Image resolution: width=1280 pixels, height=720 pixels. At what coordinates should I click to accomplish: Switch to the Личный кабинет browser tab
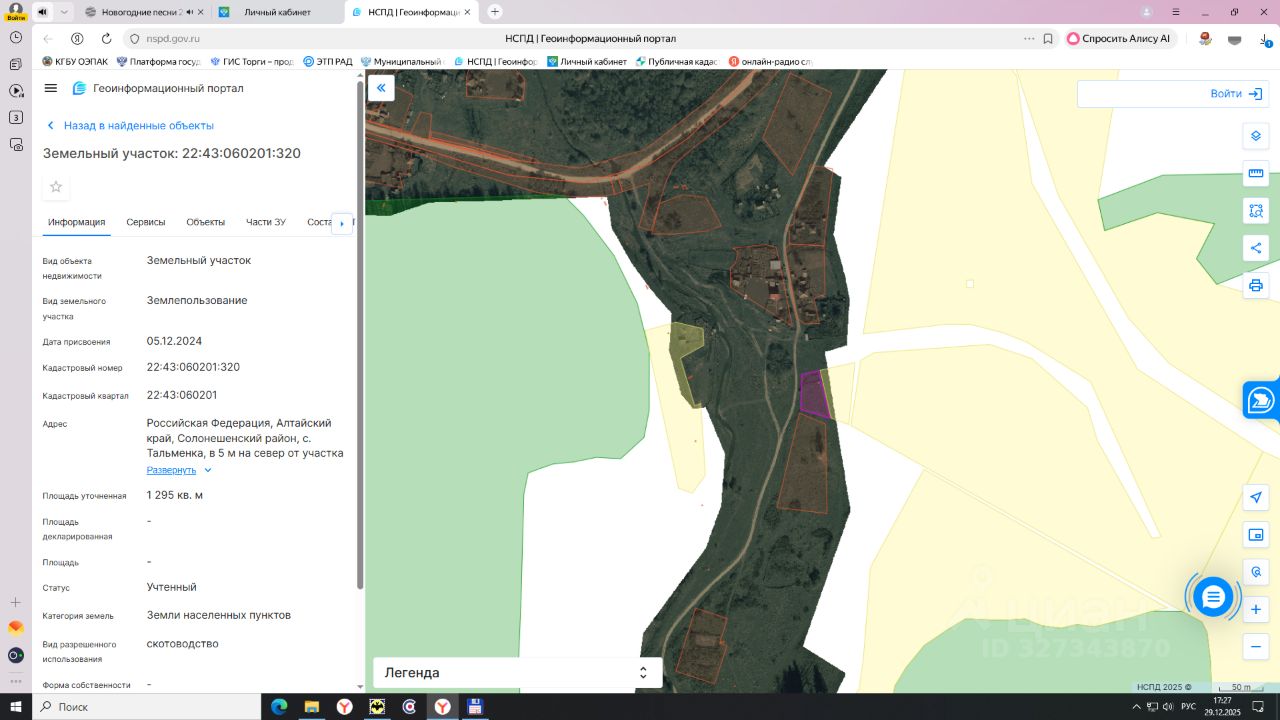tap(277, 12)
